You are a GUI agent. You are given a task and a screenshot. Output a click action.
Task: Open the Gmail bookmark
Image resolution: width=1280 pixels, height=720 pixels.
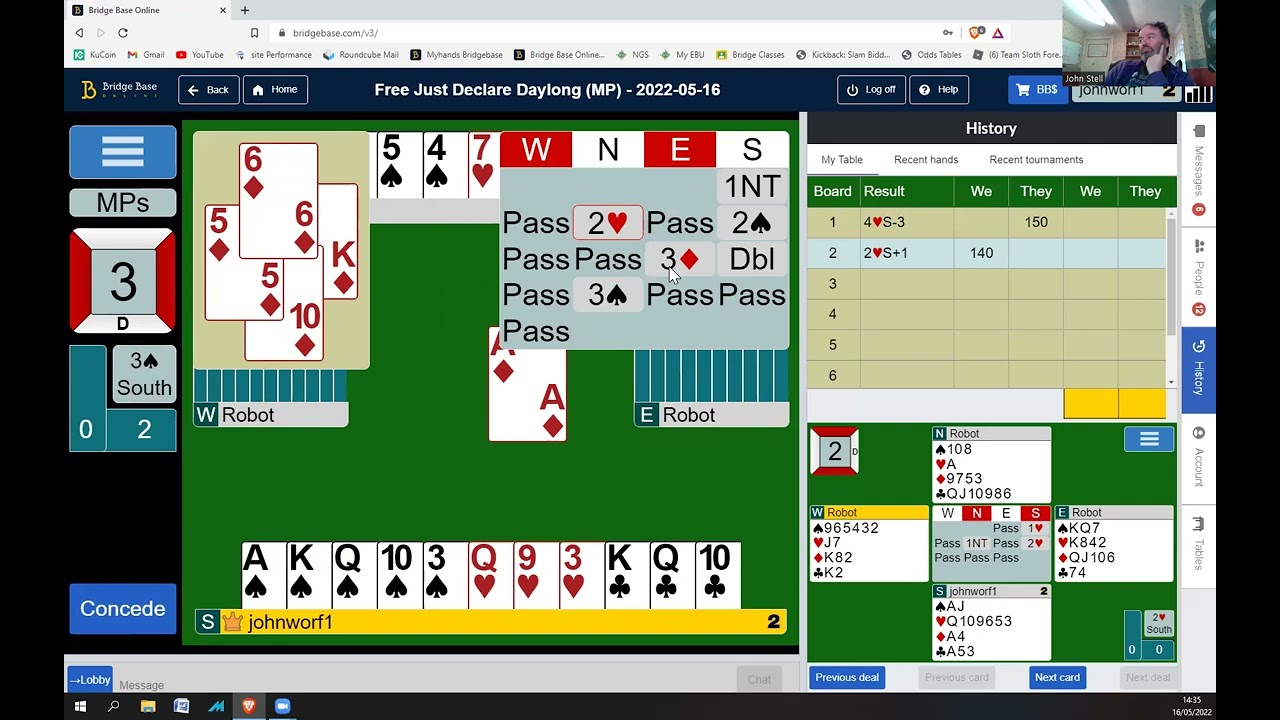coord(146,55)
